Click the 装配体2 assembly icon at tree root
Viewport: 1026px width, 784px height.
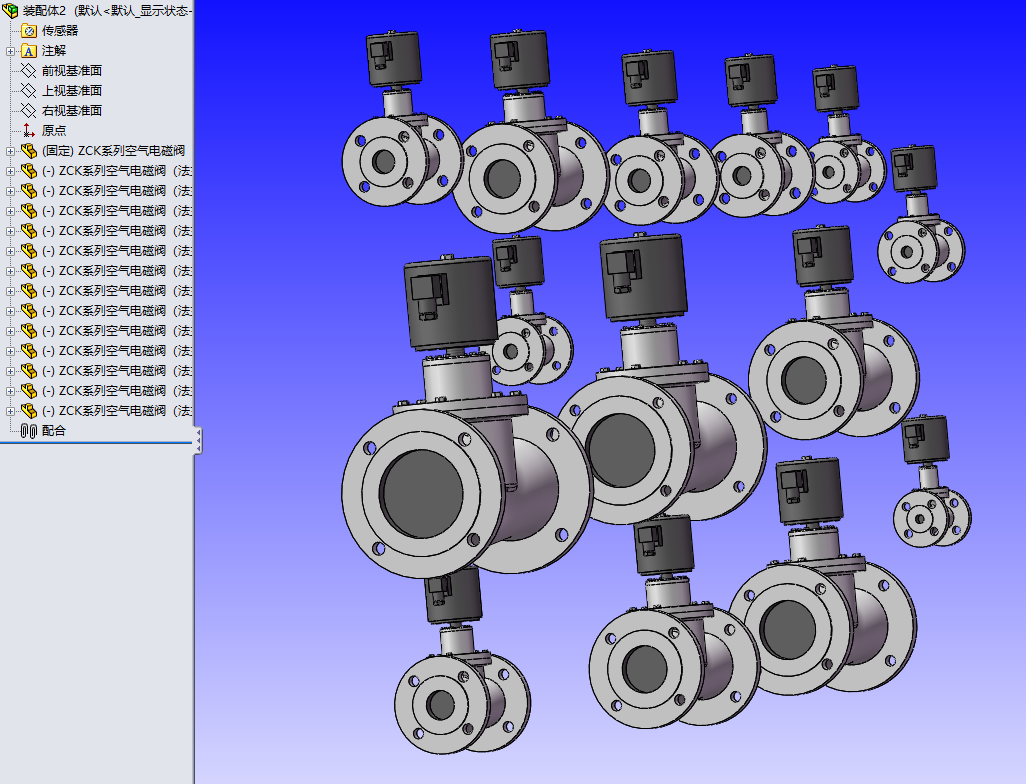[10, 10]
